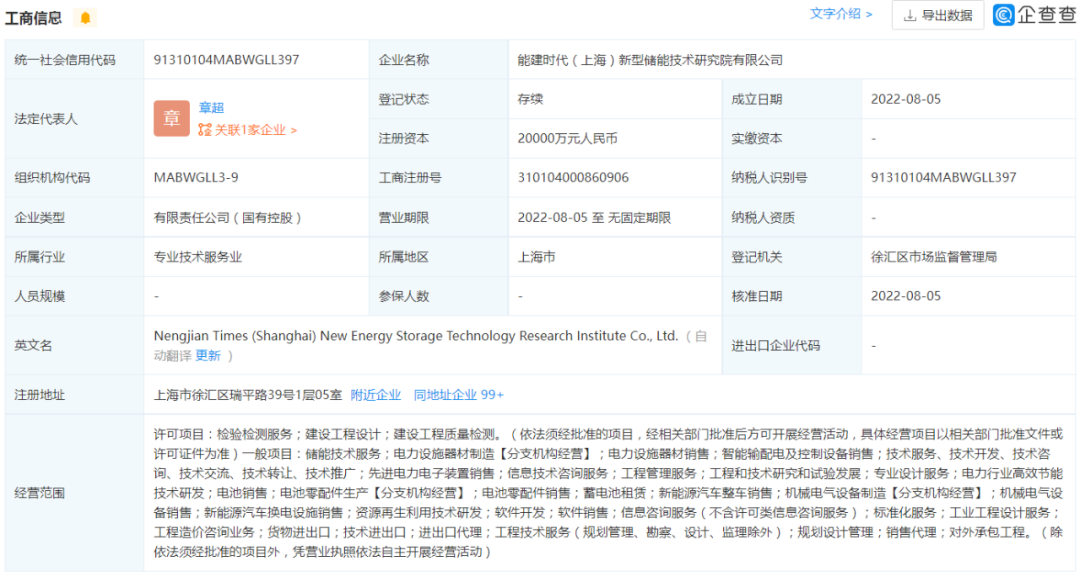Click the 工商信息 section heading
The image size is (1080, 572).
pos(33,18)
